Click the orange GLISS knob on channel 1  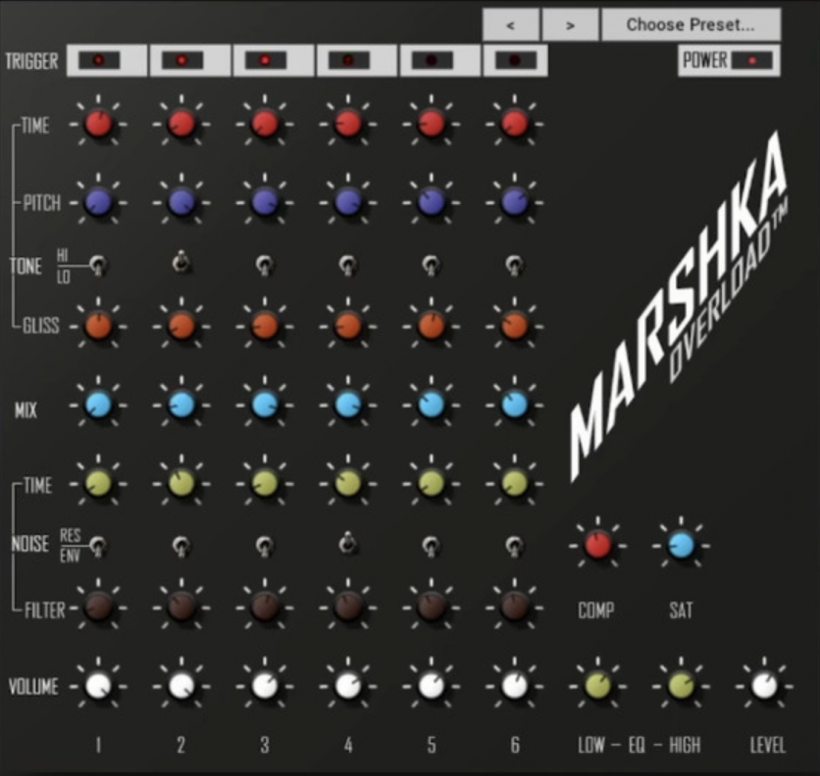coord(98,326)
